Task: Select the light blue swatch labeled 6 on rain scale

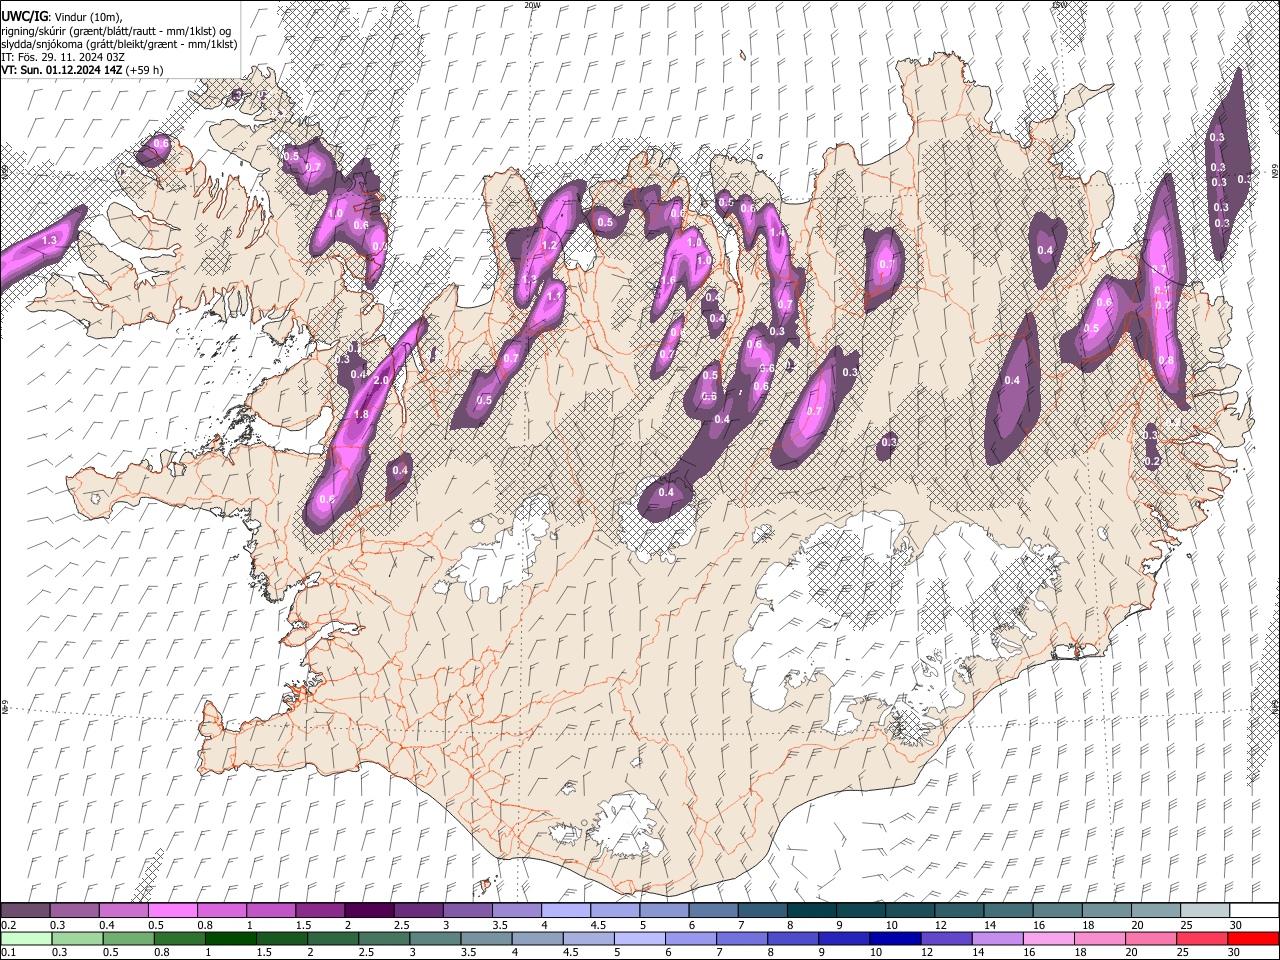Action: point(690,938)
